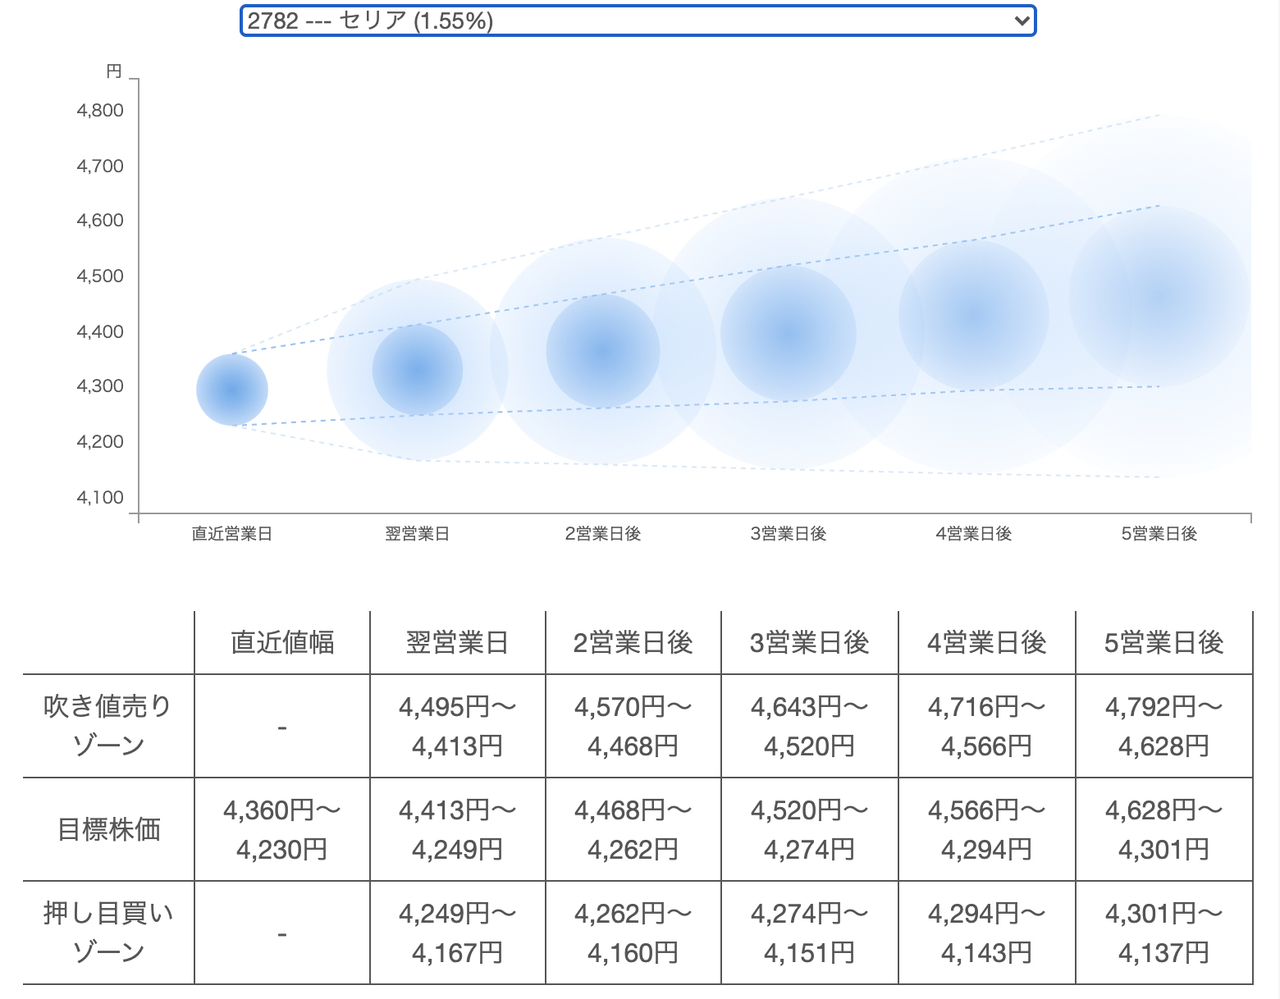Image resolution: width=1280 pixels, height=999 pixels.
Task: Click the 4,301円〜4,137円 cell in 押し目買いゾーン row
Action: pos(1164,932)
